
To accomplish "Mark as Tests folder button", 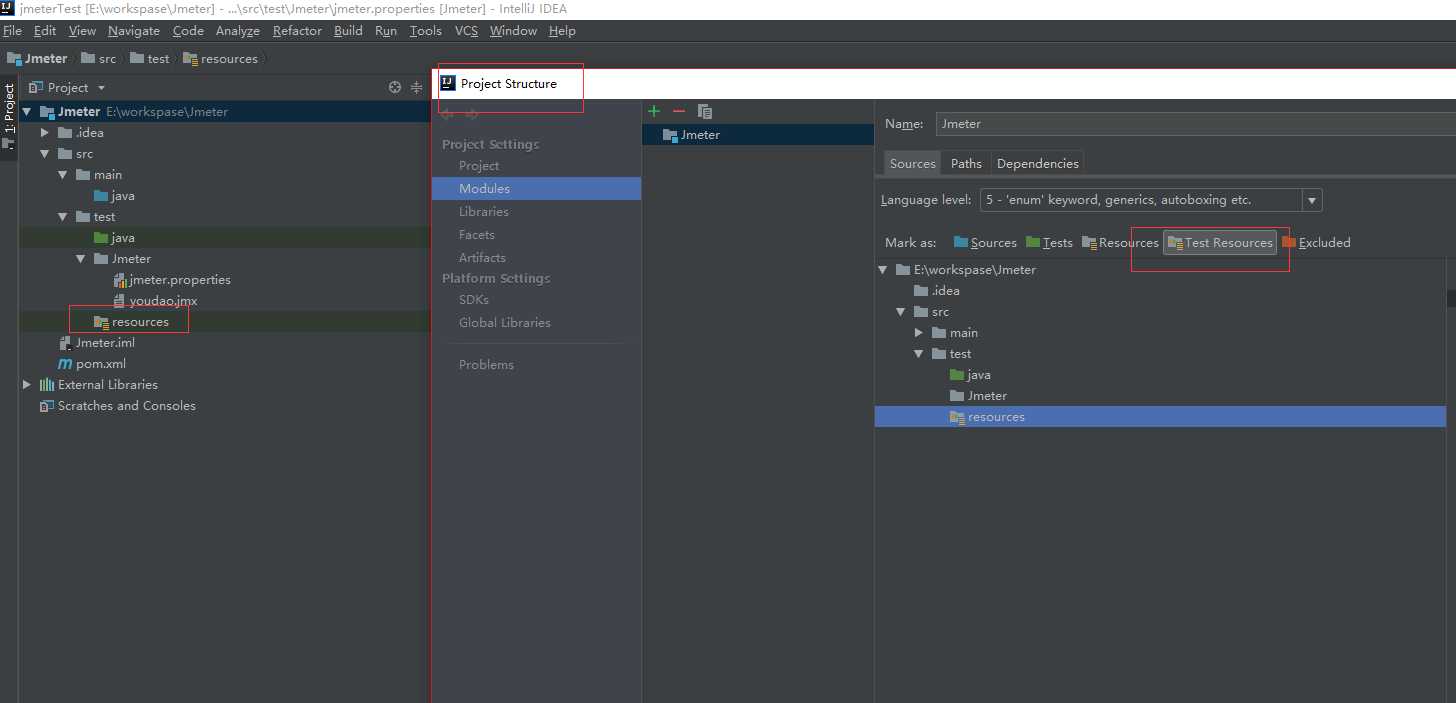I will point(1049,242).
